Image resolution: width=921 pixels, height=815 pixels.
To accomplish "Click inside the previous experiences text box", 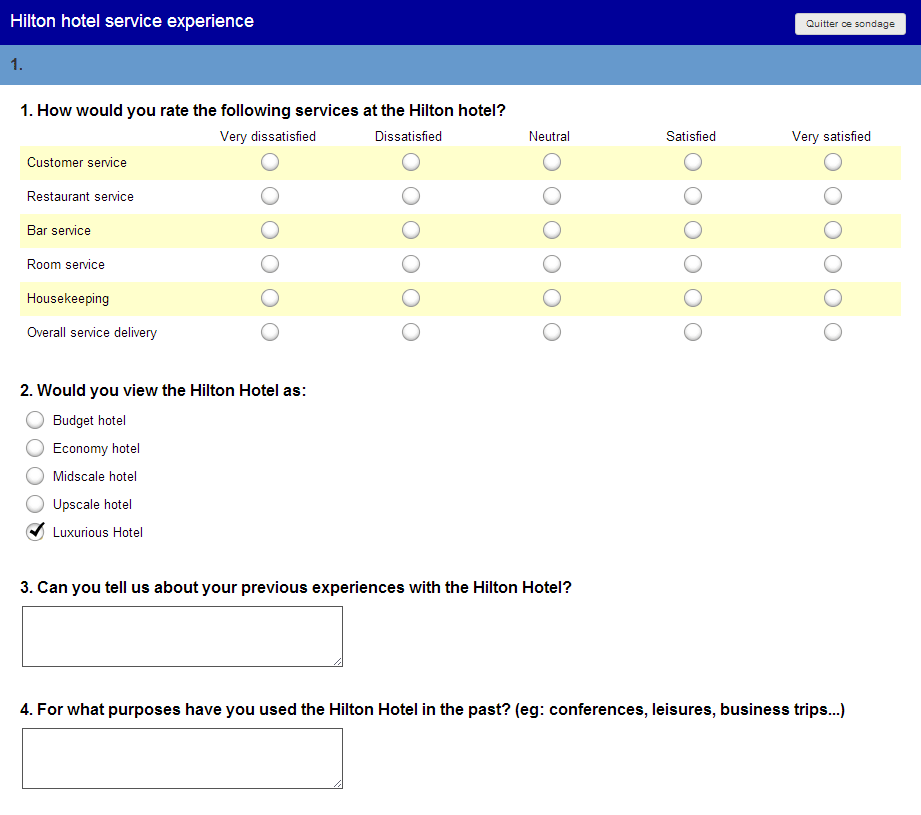I will (182, 636).
